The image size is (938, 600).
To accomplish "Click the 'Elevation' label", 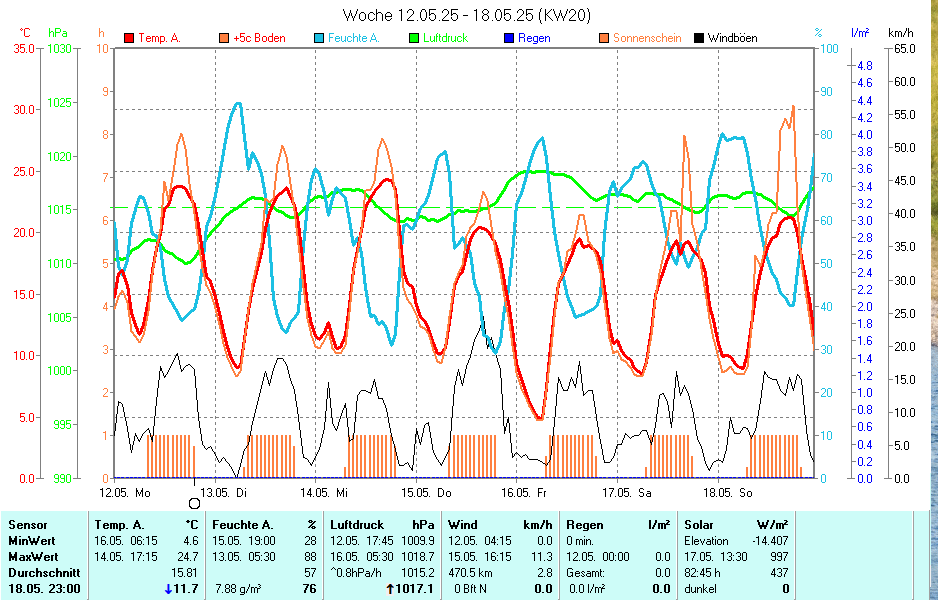I will click(x=706, y=541).
